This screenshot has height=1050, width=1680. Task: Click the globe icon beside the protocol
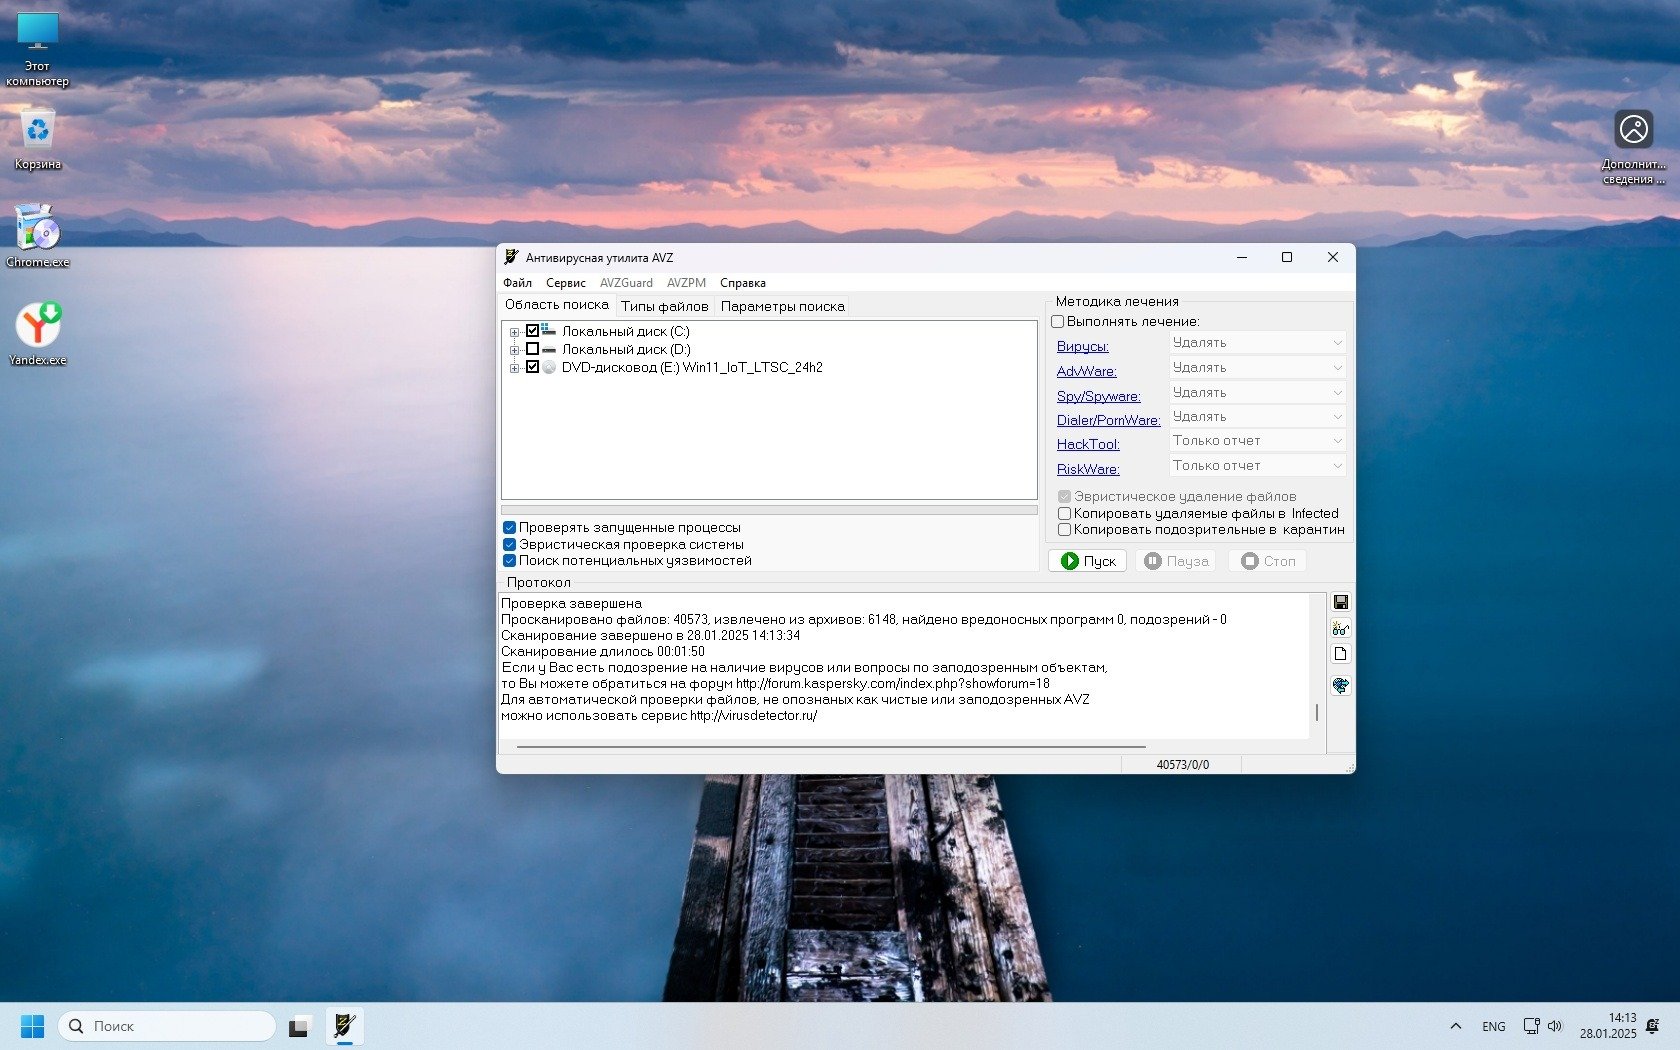tap(1340, 685)
